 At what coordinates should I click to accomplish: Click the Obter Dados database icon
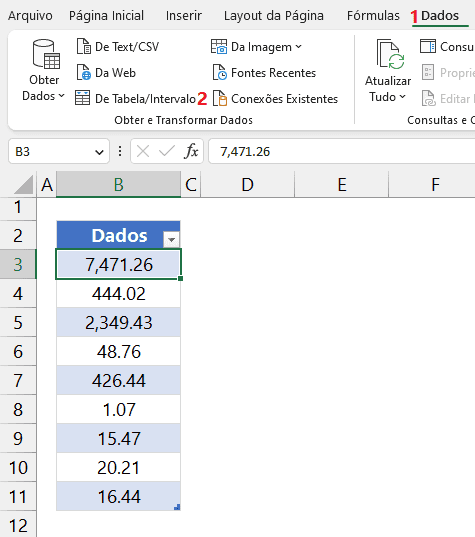(46, 54)
